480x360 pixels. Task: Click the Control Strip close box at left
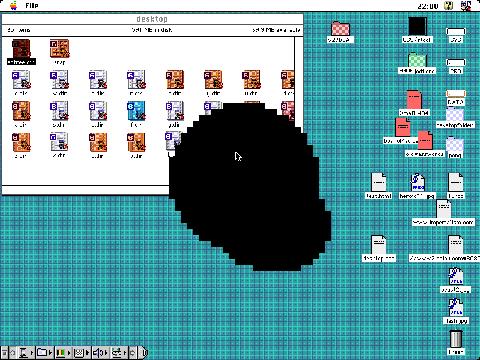[5, 352]
